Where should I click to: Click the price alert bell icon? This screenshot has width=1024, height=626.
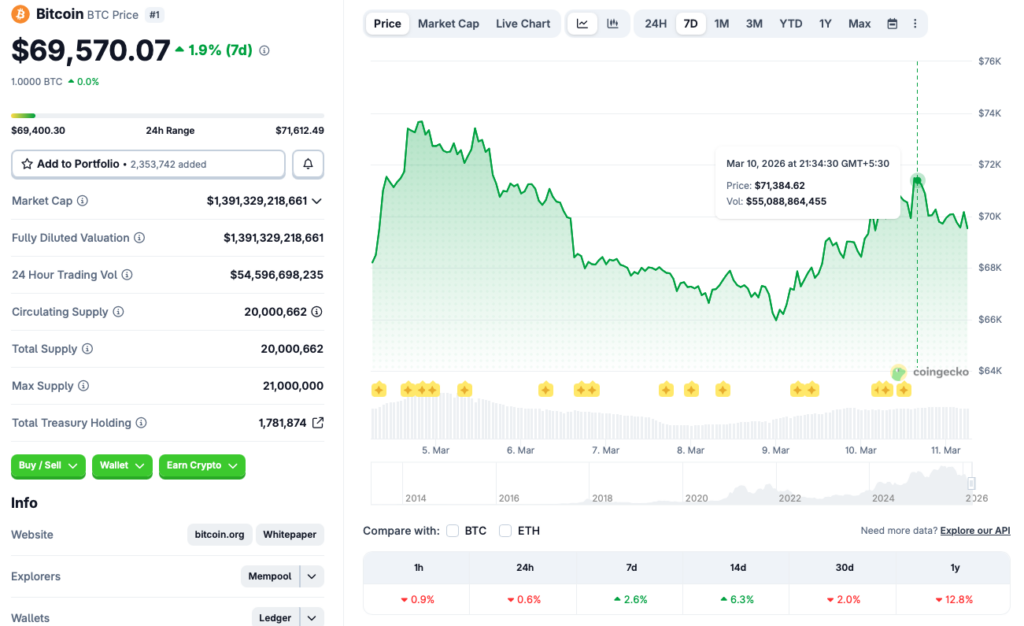308,163
